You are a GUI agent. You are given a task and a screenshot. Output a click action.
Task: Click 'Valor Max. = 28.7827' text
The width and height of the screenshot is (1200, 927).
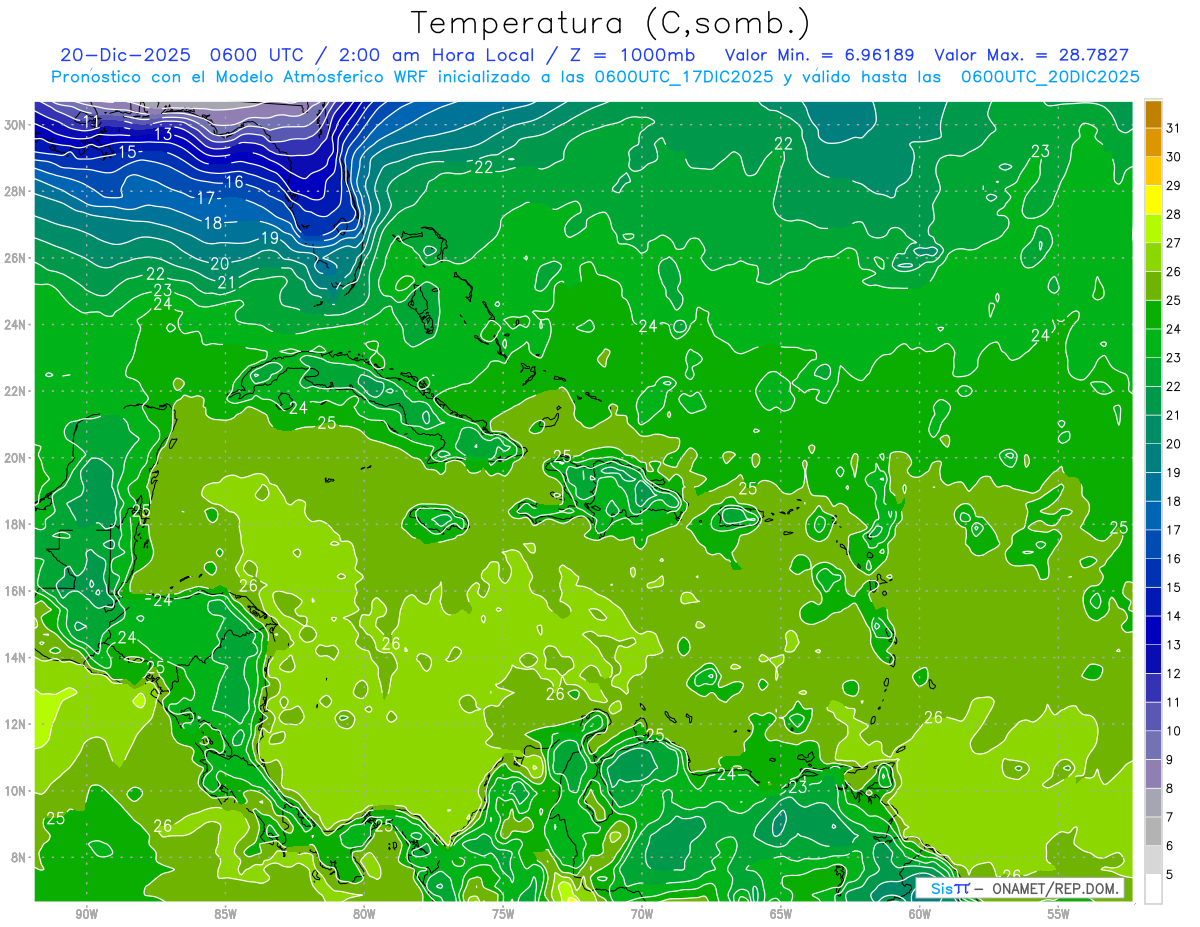pyautogui.click(x=1031, y=55)
